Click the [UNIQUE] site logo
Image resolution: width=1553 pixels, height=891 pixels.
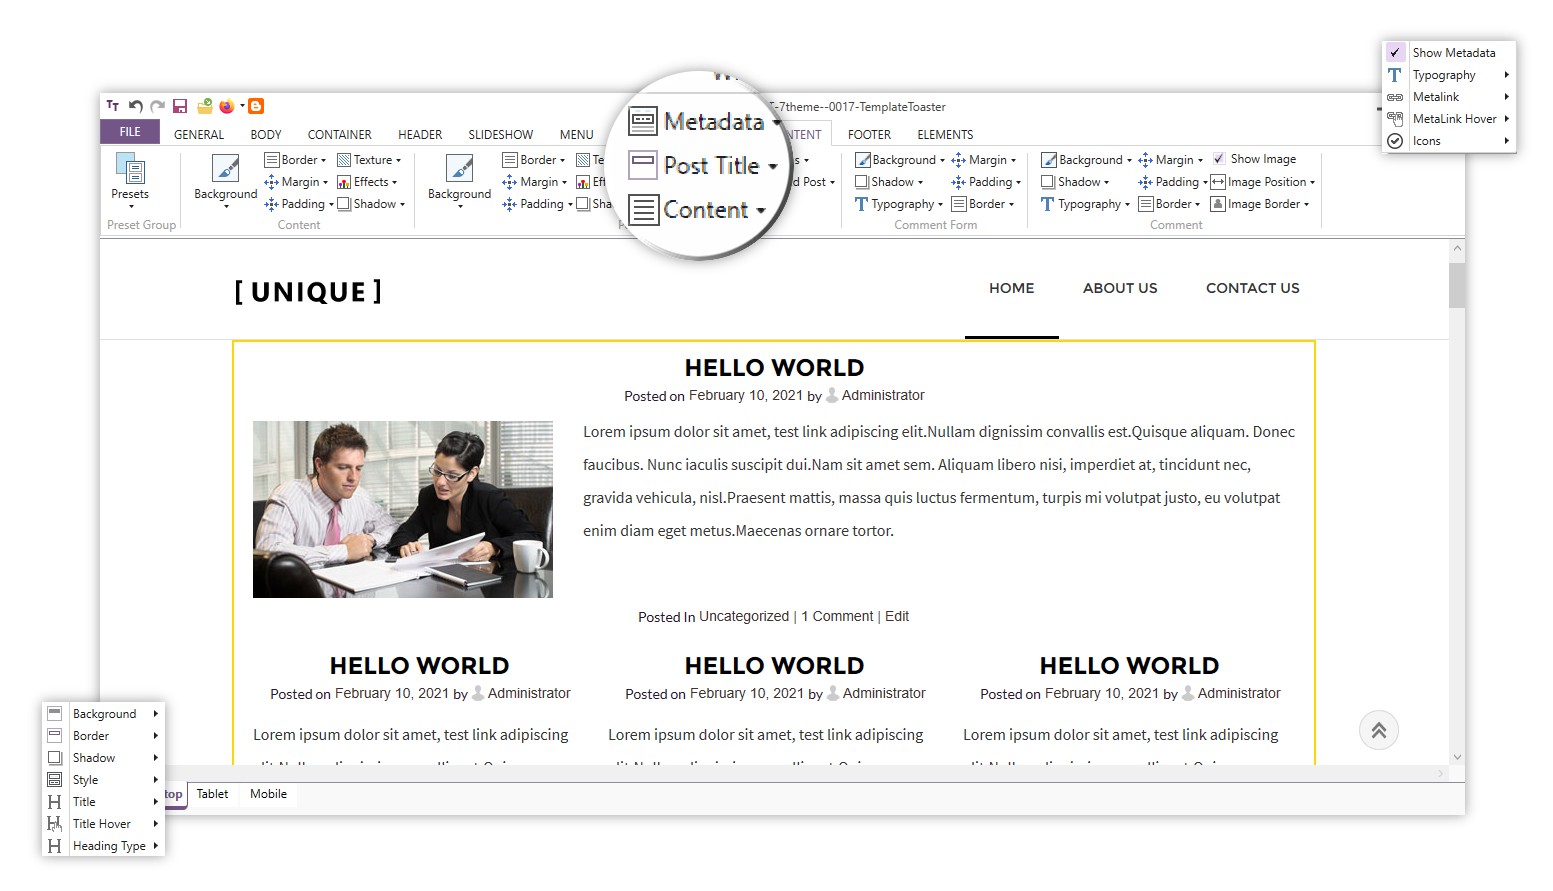pos(308,291)
